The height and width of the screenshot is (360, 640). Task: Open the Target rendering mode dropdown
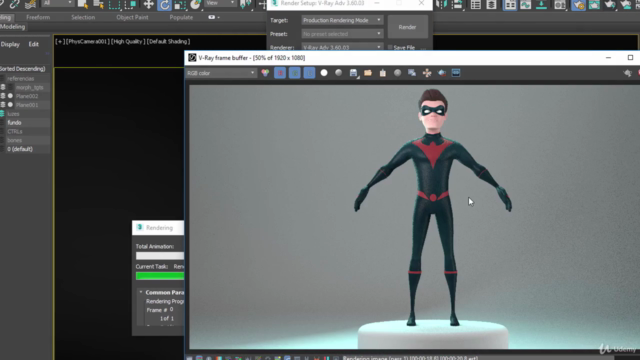tap(342, 20)
